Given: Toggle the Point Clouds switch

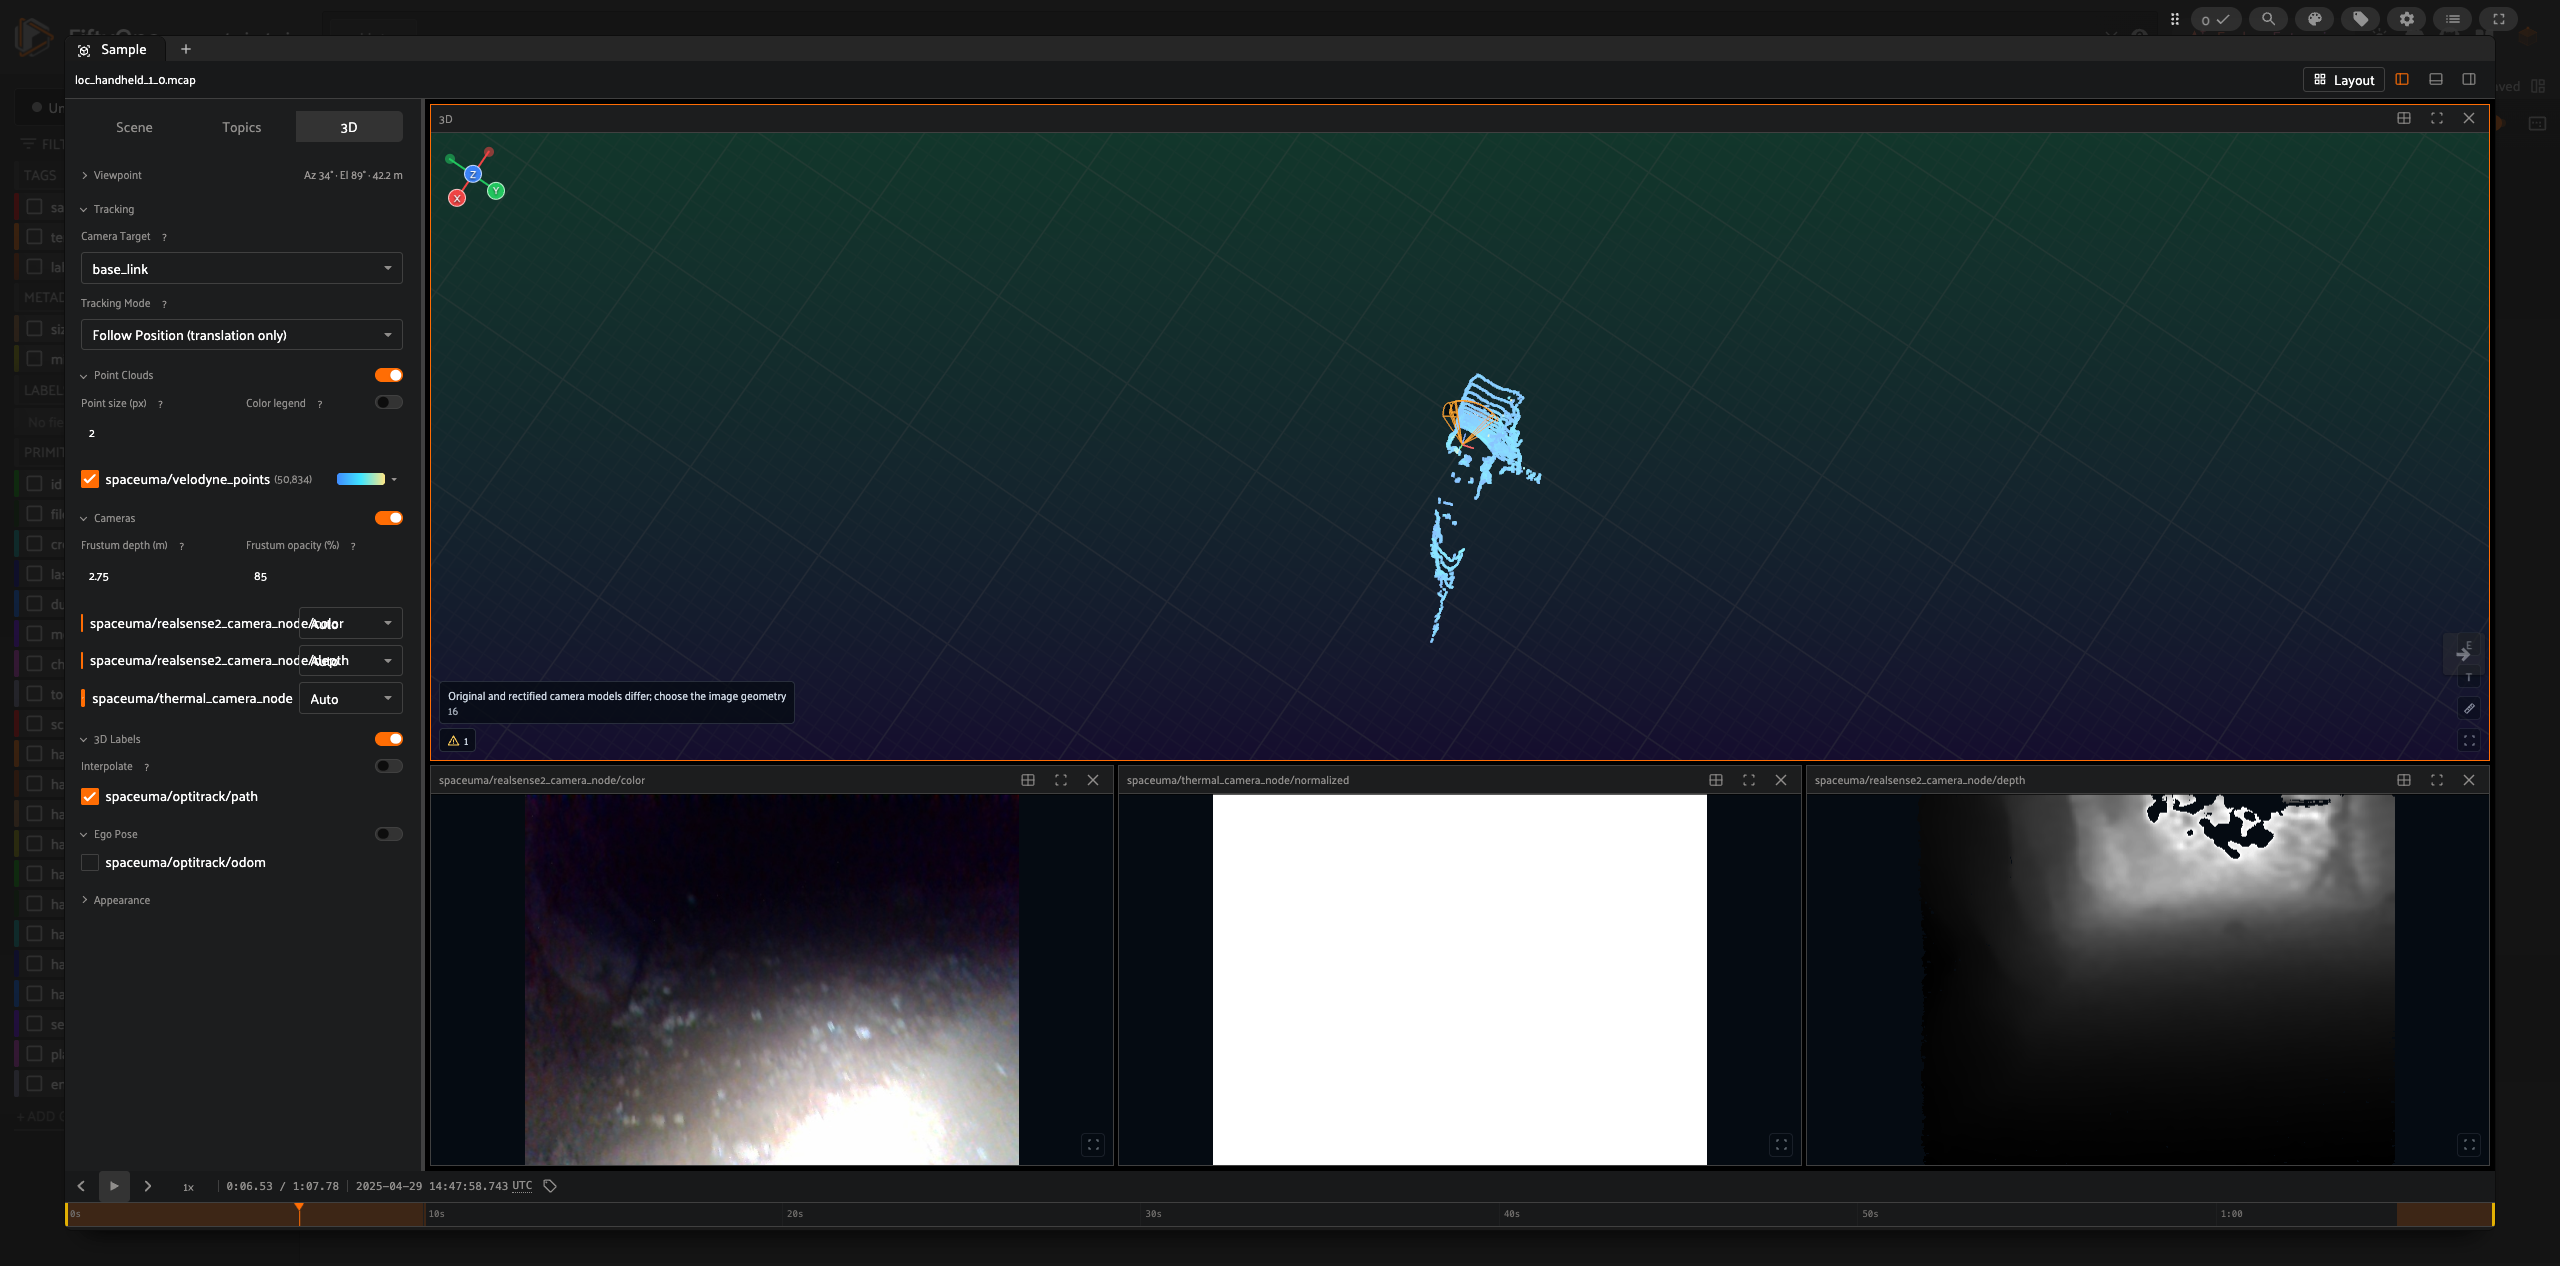Looking at the screenshot, I should pos(389,375).
